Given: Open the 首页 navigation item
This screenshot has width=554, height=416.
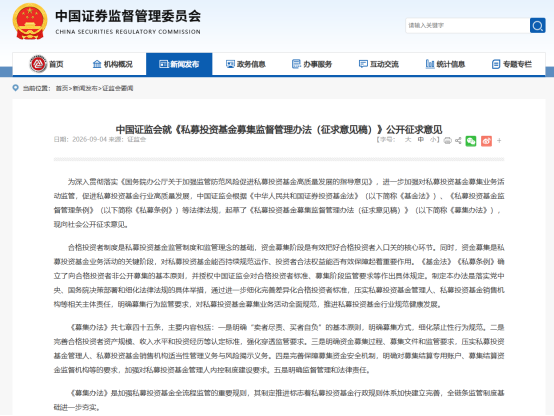Looking at the screenshot, I should point(47,64).
